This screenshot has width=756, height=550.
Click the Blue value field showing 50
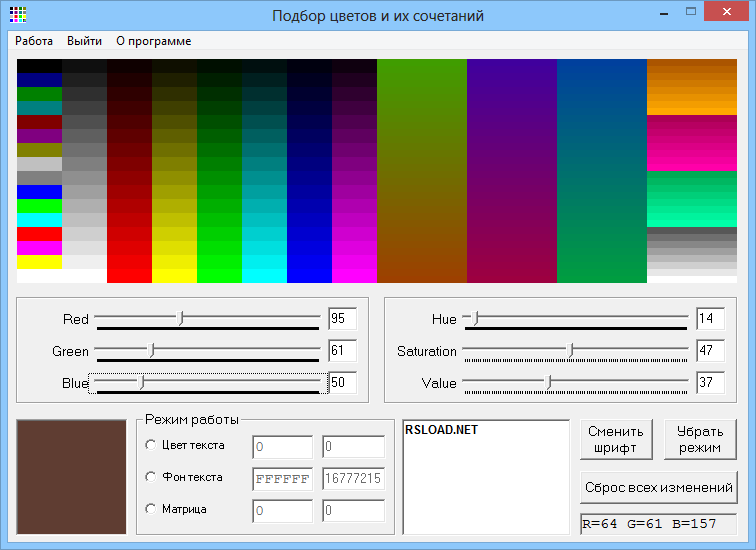pos(342,383)
